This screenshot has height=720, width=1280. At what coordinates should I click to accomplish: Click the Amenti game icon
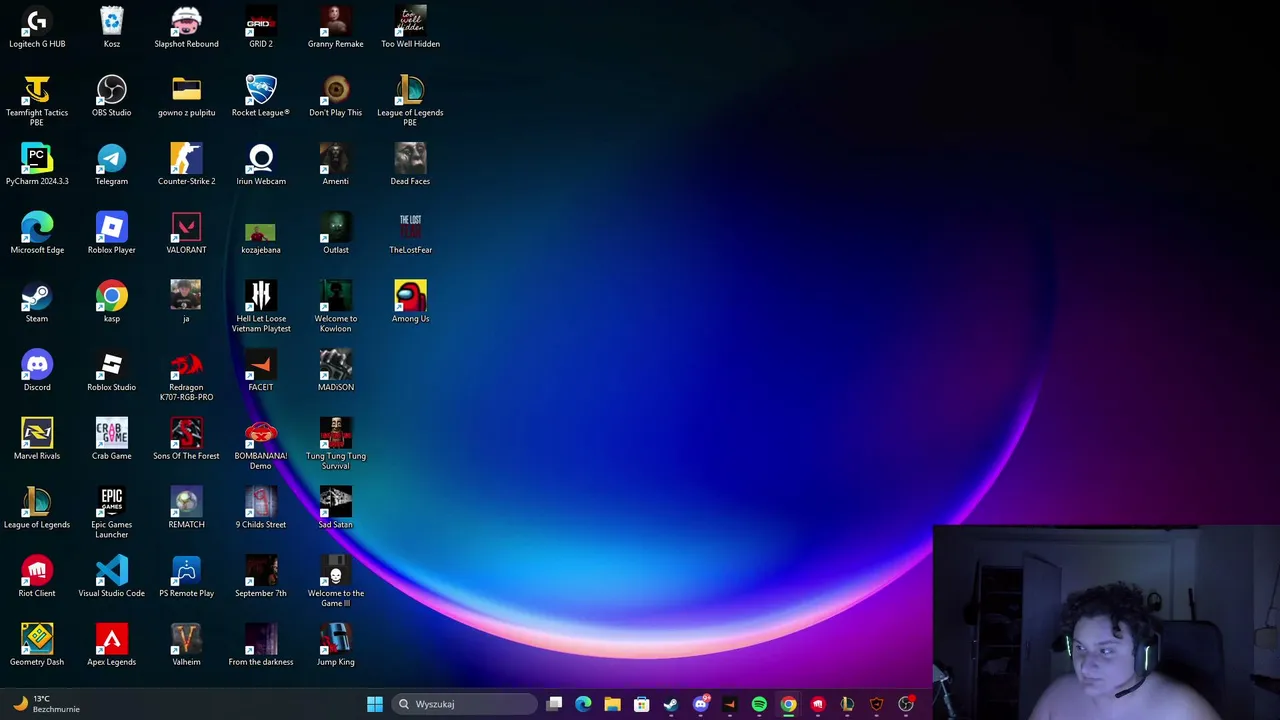tap(336, 165)
